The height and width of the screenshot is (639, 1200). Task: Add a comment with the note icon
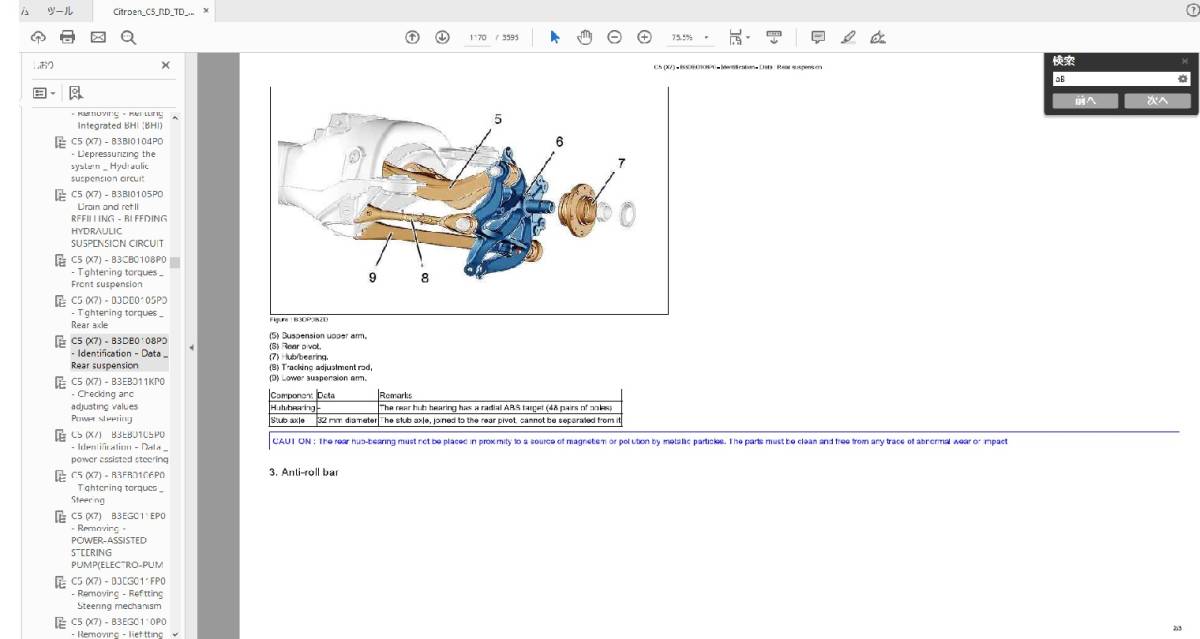(x=819, y=37)
